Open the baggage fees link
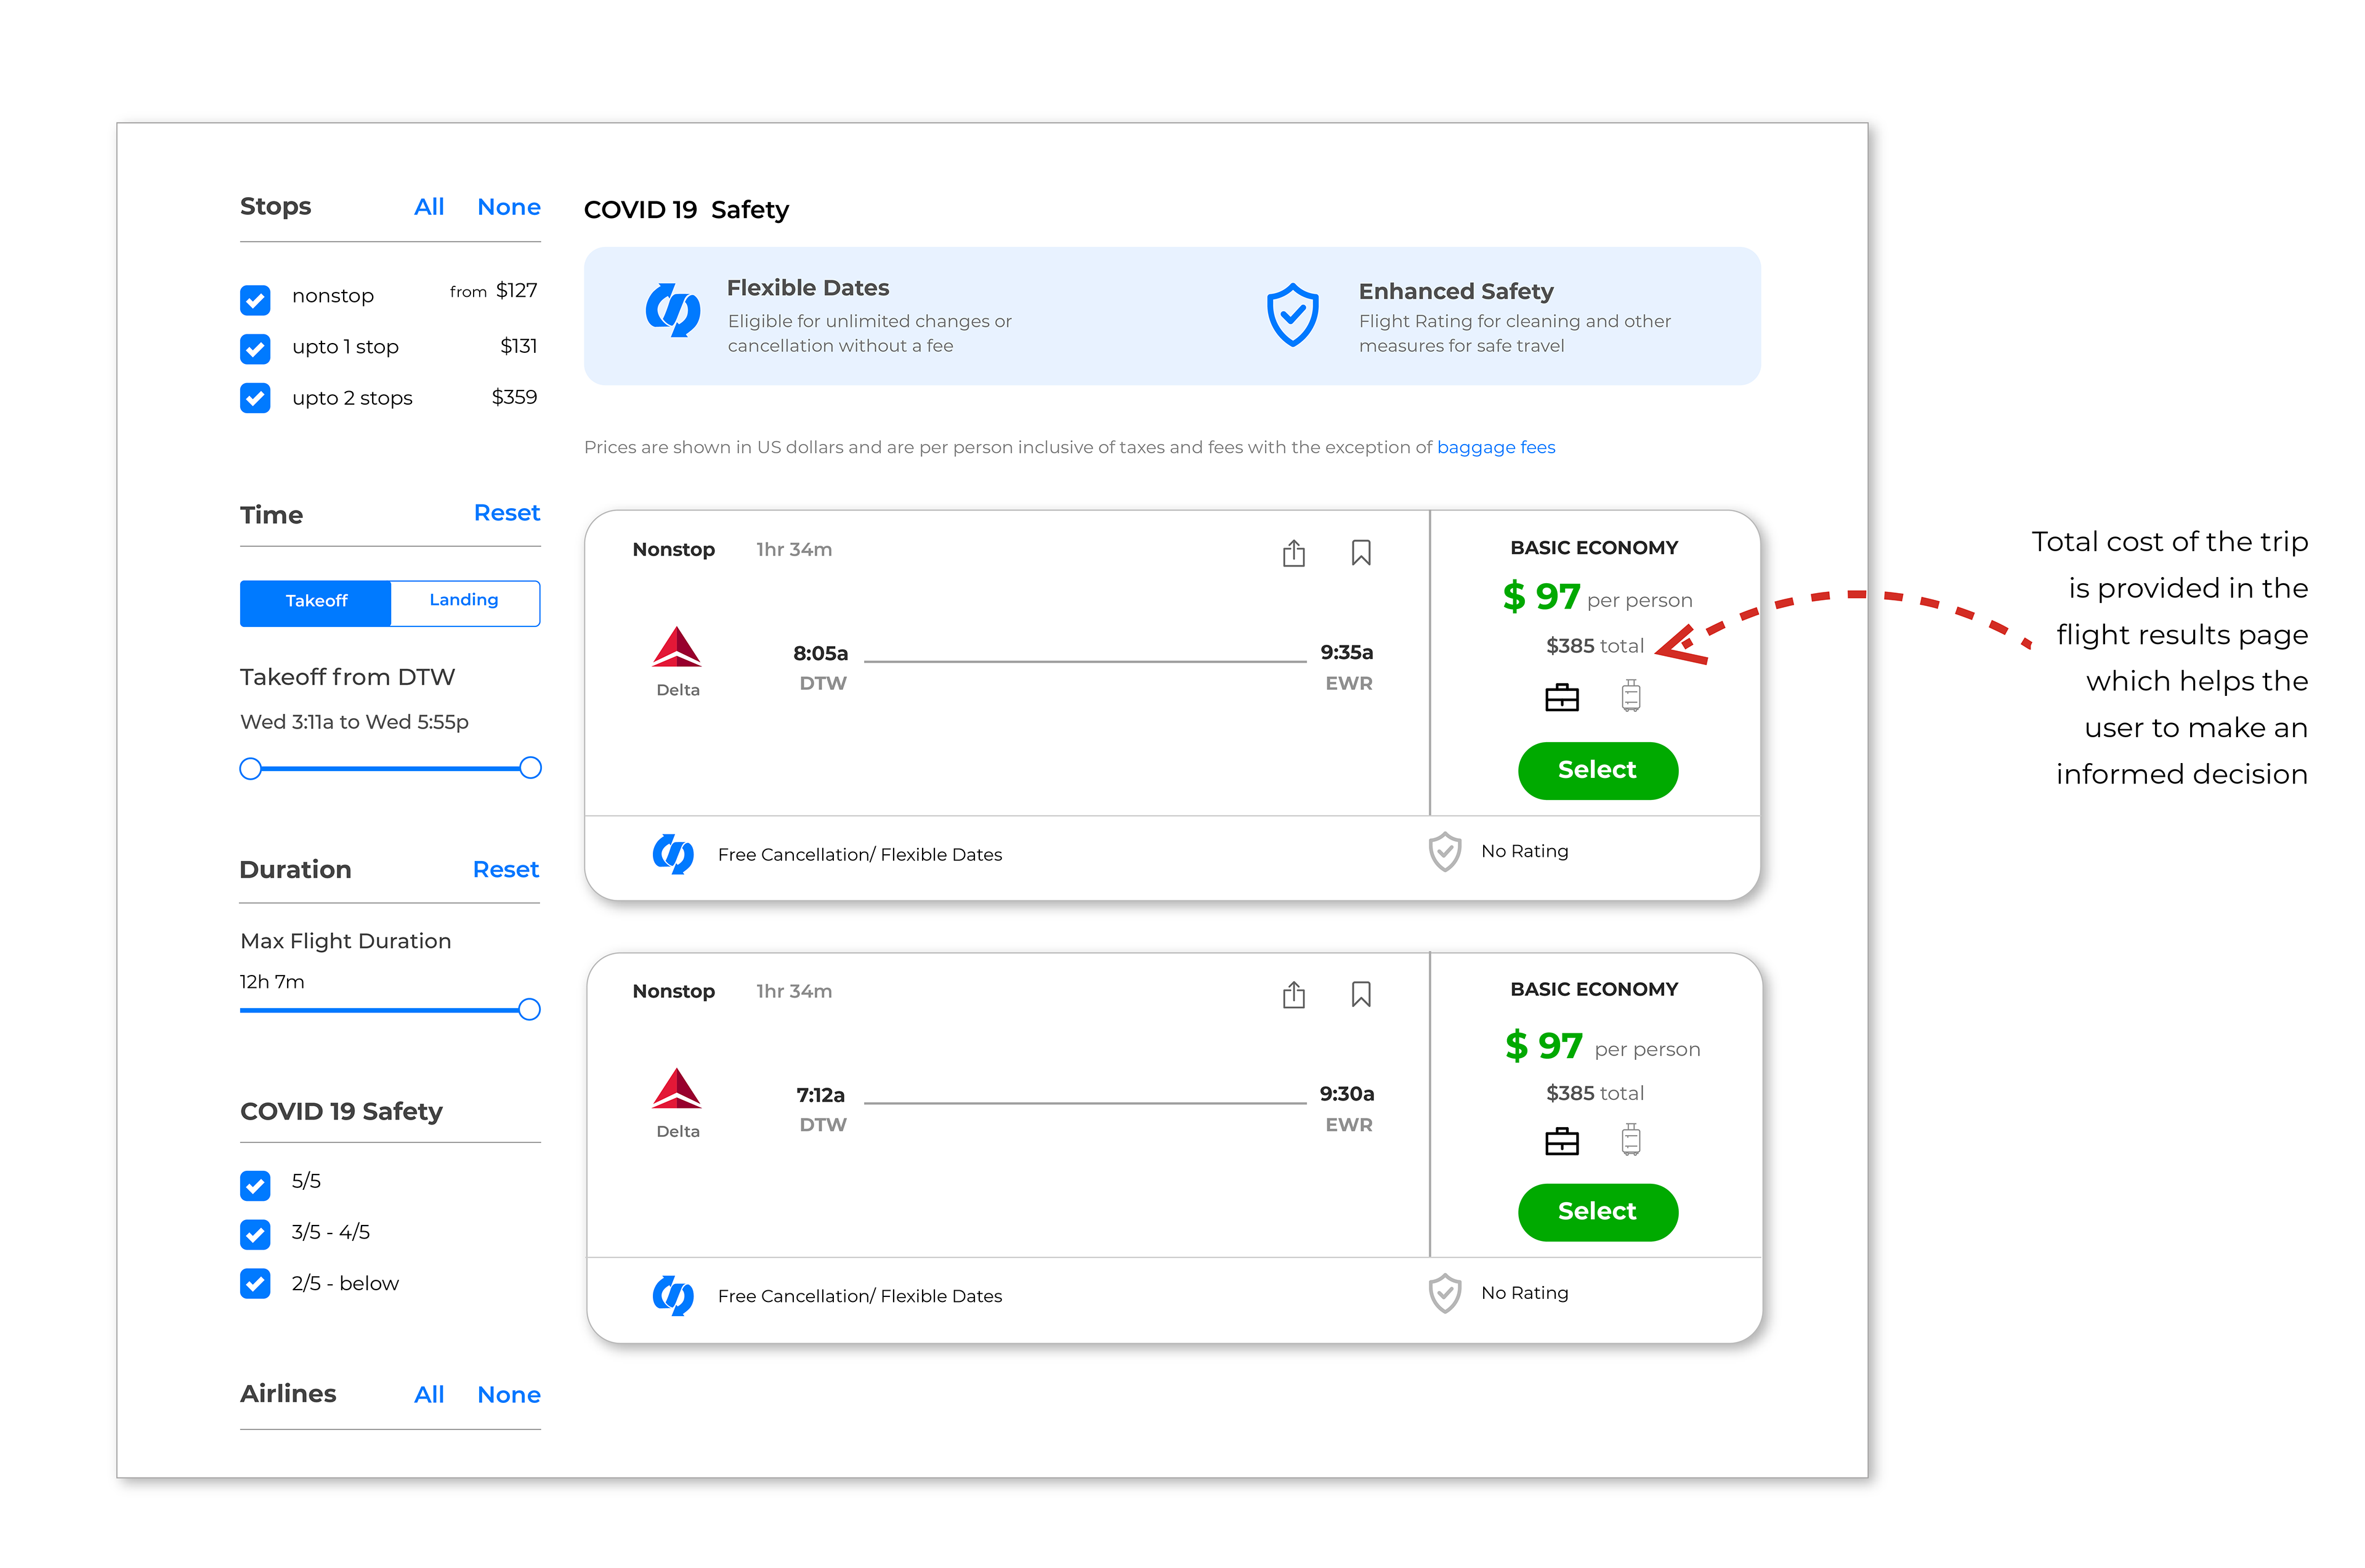The width and height of the screenshot is (2365, 1568). point(1495,447)
